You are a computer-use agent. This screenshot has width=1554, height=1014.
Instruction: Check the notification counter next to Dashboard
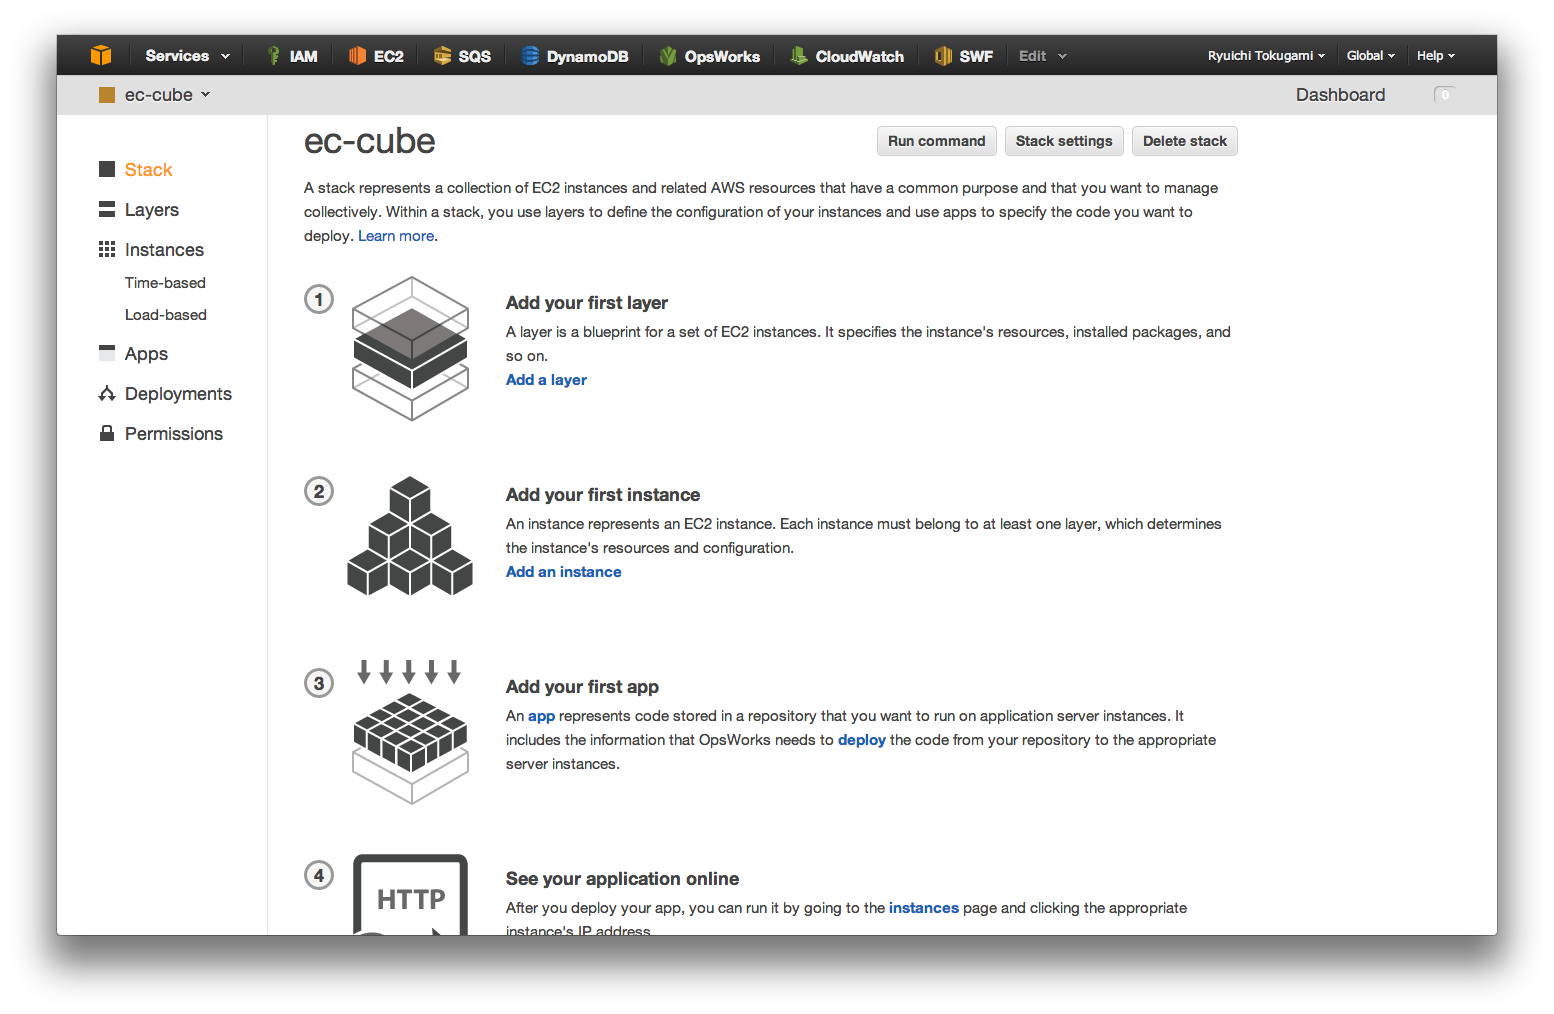pos(1444,94)
